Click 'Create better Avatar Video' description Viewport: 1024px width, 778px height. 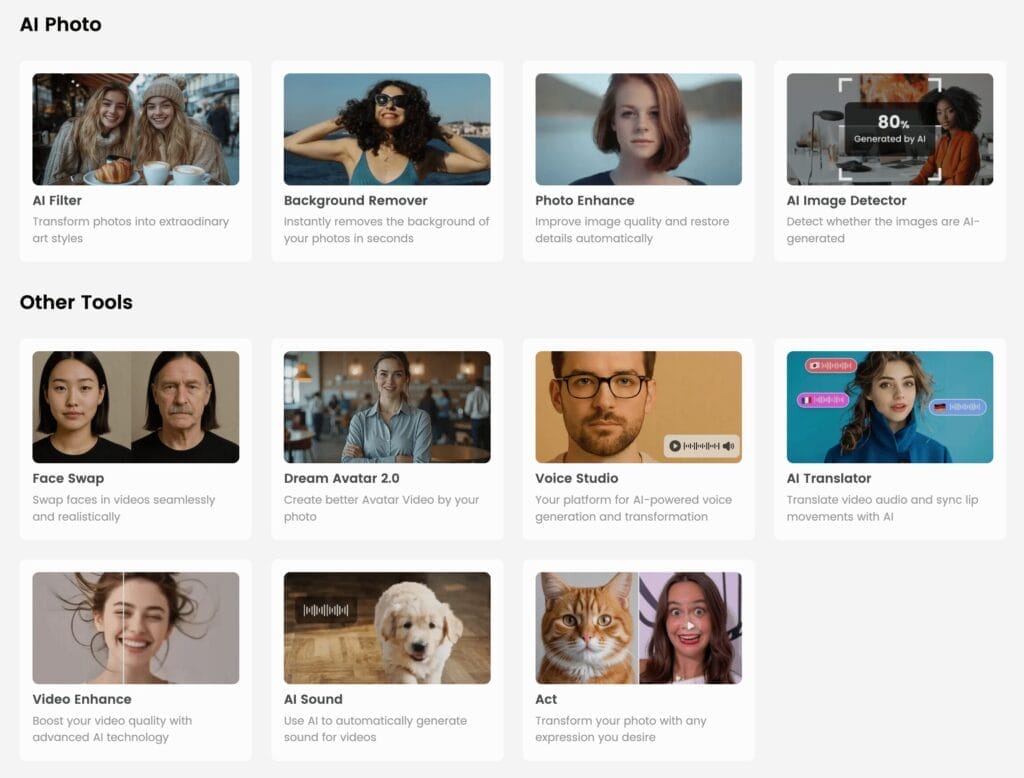381,508
